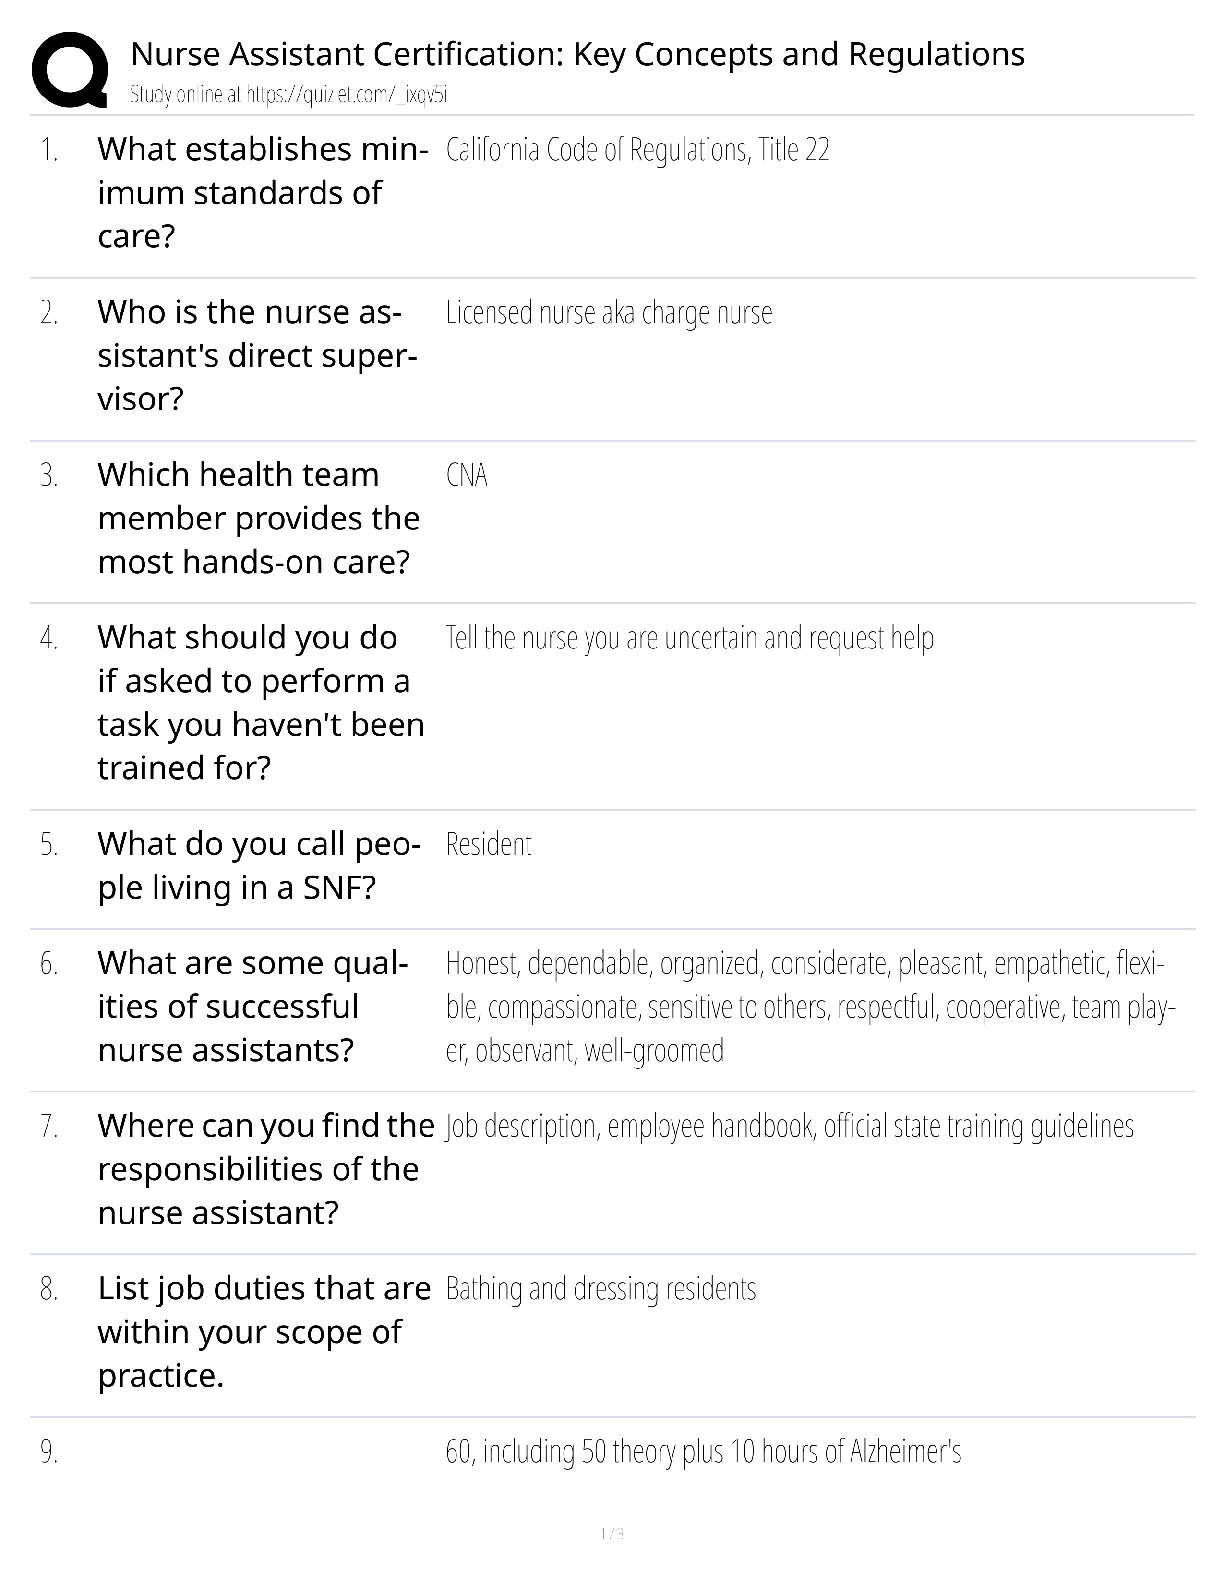This screenshot has width=1224, height=1584.
Task: Click the title Nurse Assistant Certification heading
Action: click(x=577, y=54)
